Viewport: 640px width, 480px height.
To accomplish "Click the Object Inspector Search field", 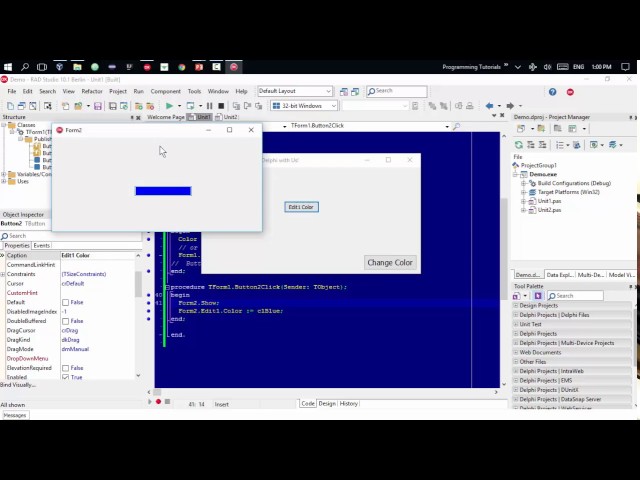I will pyautogui.click(x=71, y=236).
